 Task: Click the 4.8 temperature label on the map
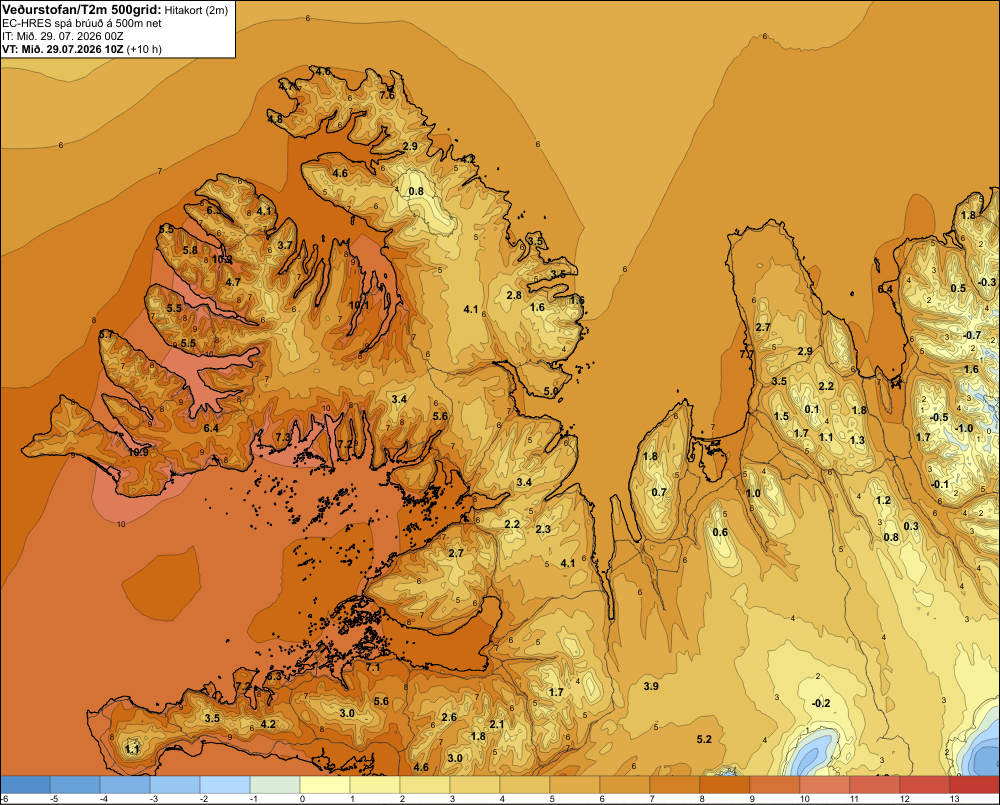(x=275, y=119)
